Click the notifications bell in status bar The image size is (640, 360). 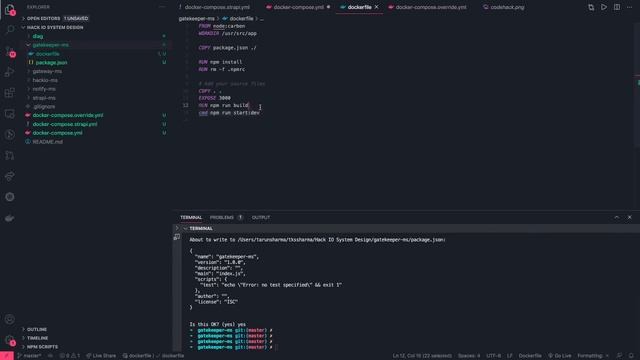(631, 356)
